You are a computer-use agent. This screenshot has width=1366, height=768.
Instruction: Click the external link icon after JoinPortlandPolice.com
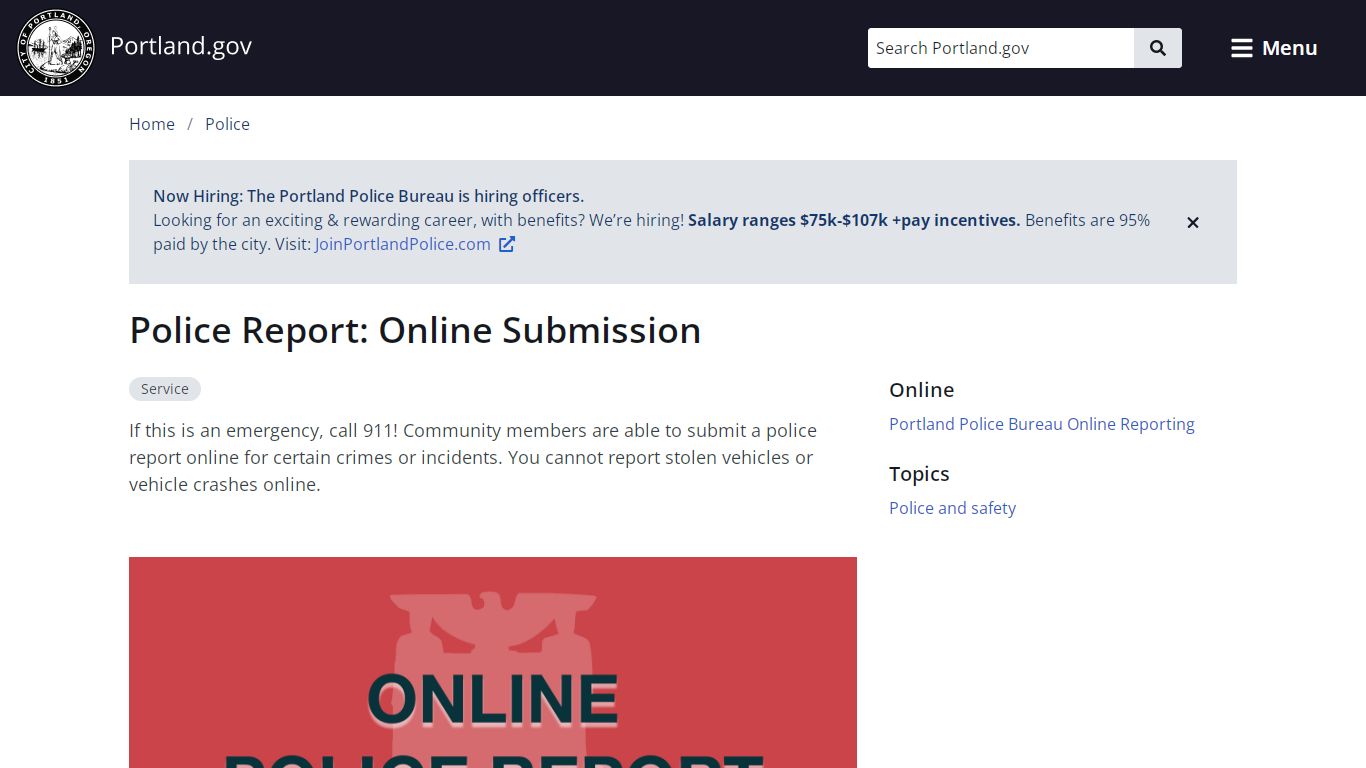pyautogui.click(x=507, y=244)
